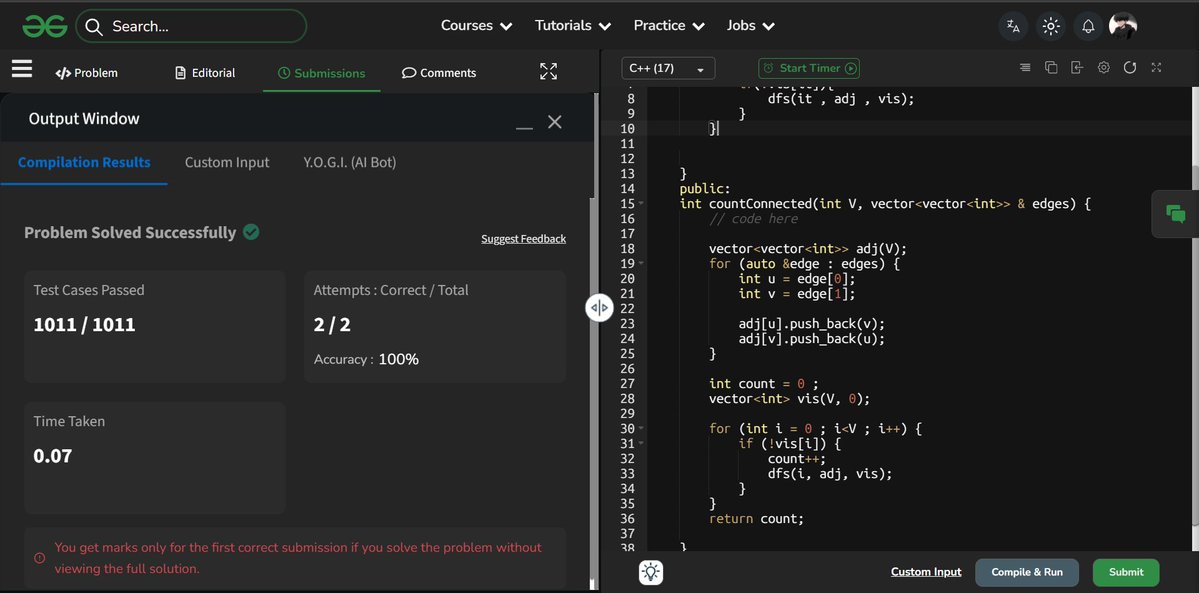Click the '0.07' time taken value
1199x593 pixels.
tap(53, 456)
